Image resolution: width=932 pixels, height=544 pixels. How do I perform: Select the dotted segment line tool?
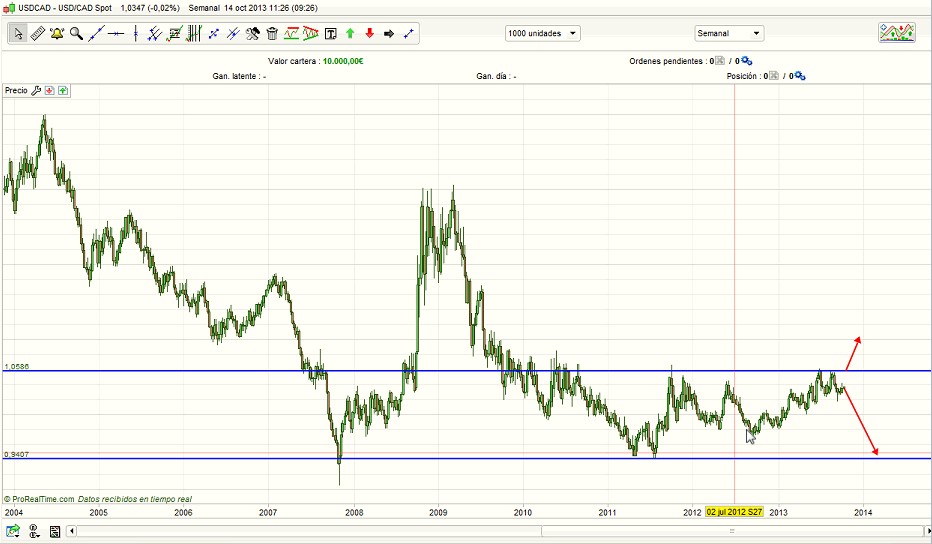point(213,34)
